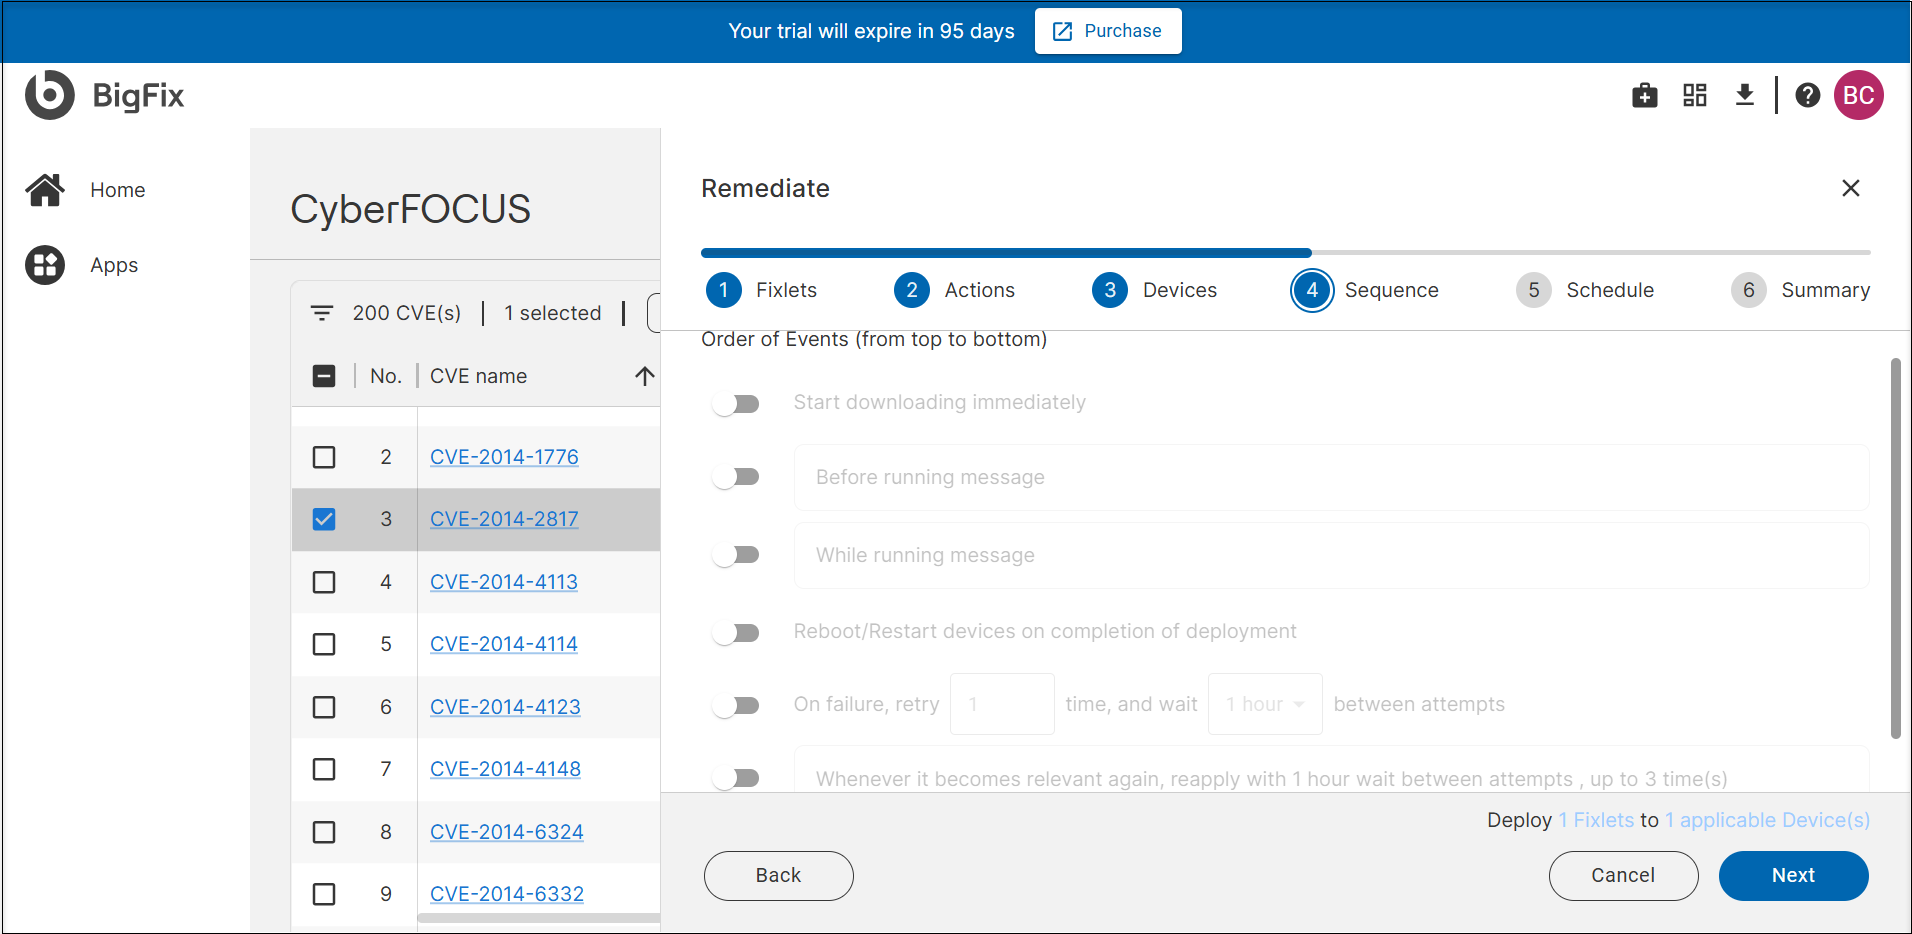The height and width of the screenshot is (934, 1912).
Task: Open the help question mark icon
Action: 1807,95
